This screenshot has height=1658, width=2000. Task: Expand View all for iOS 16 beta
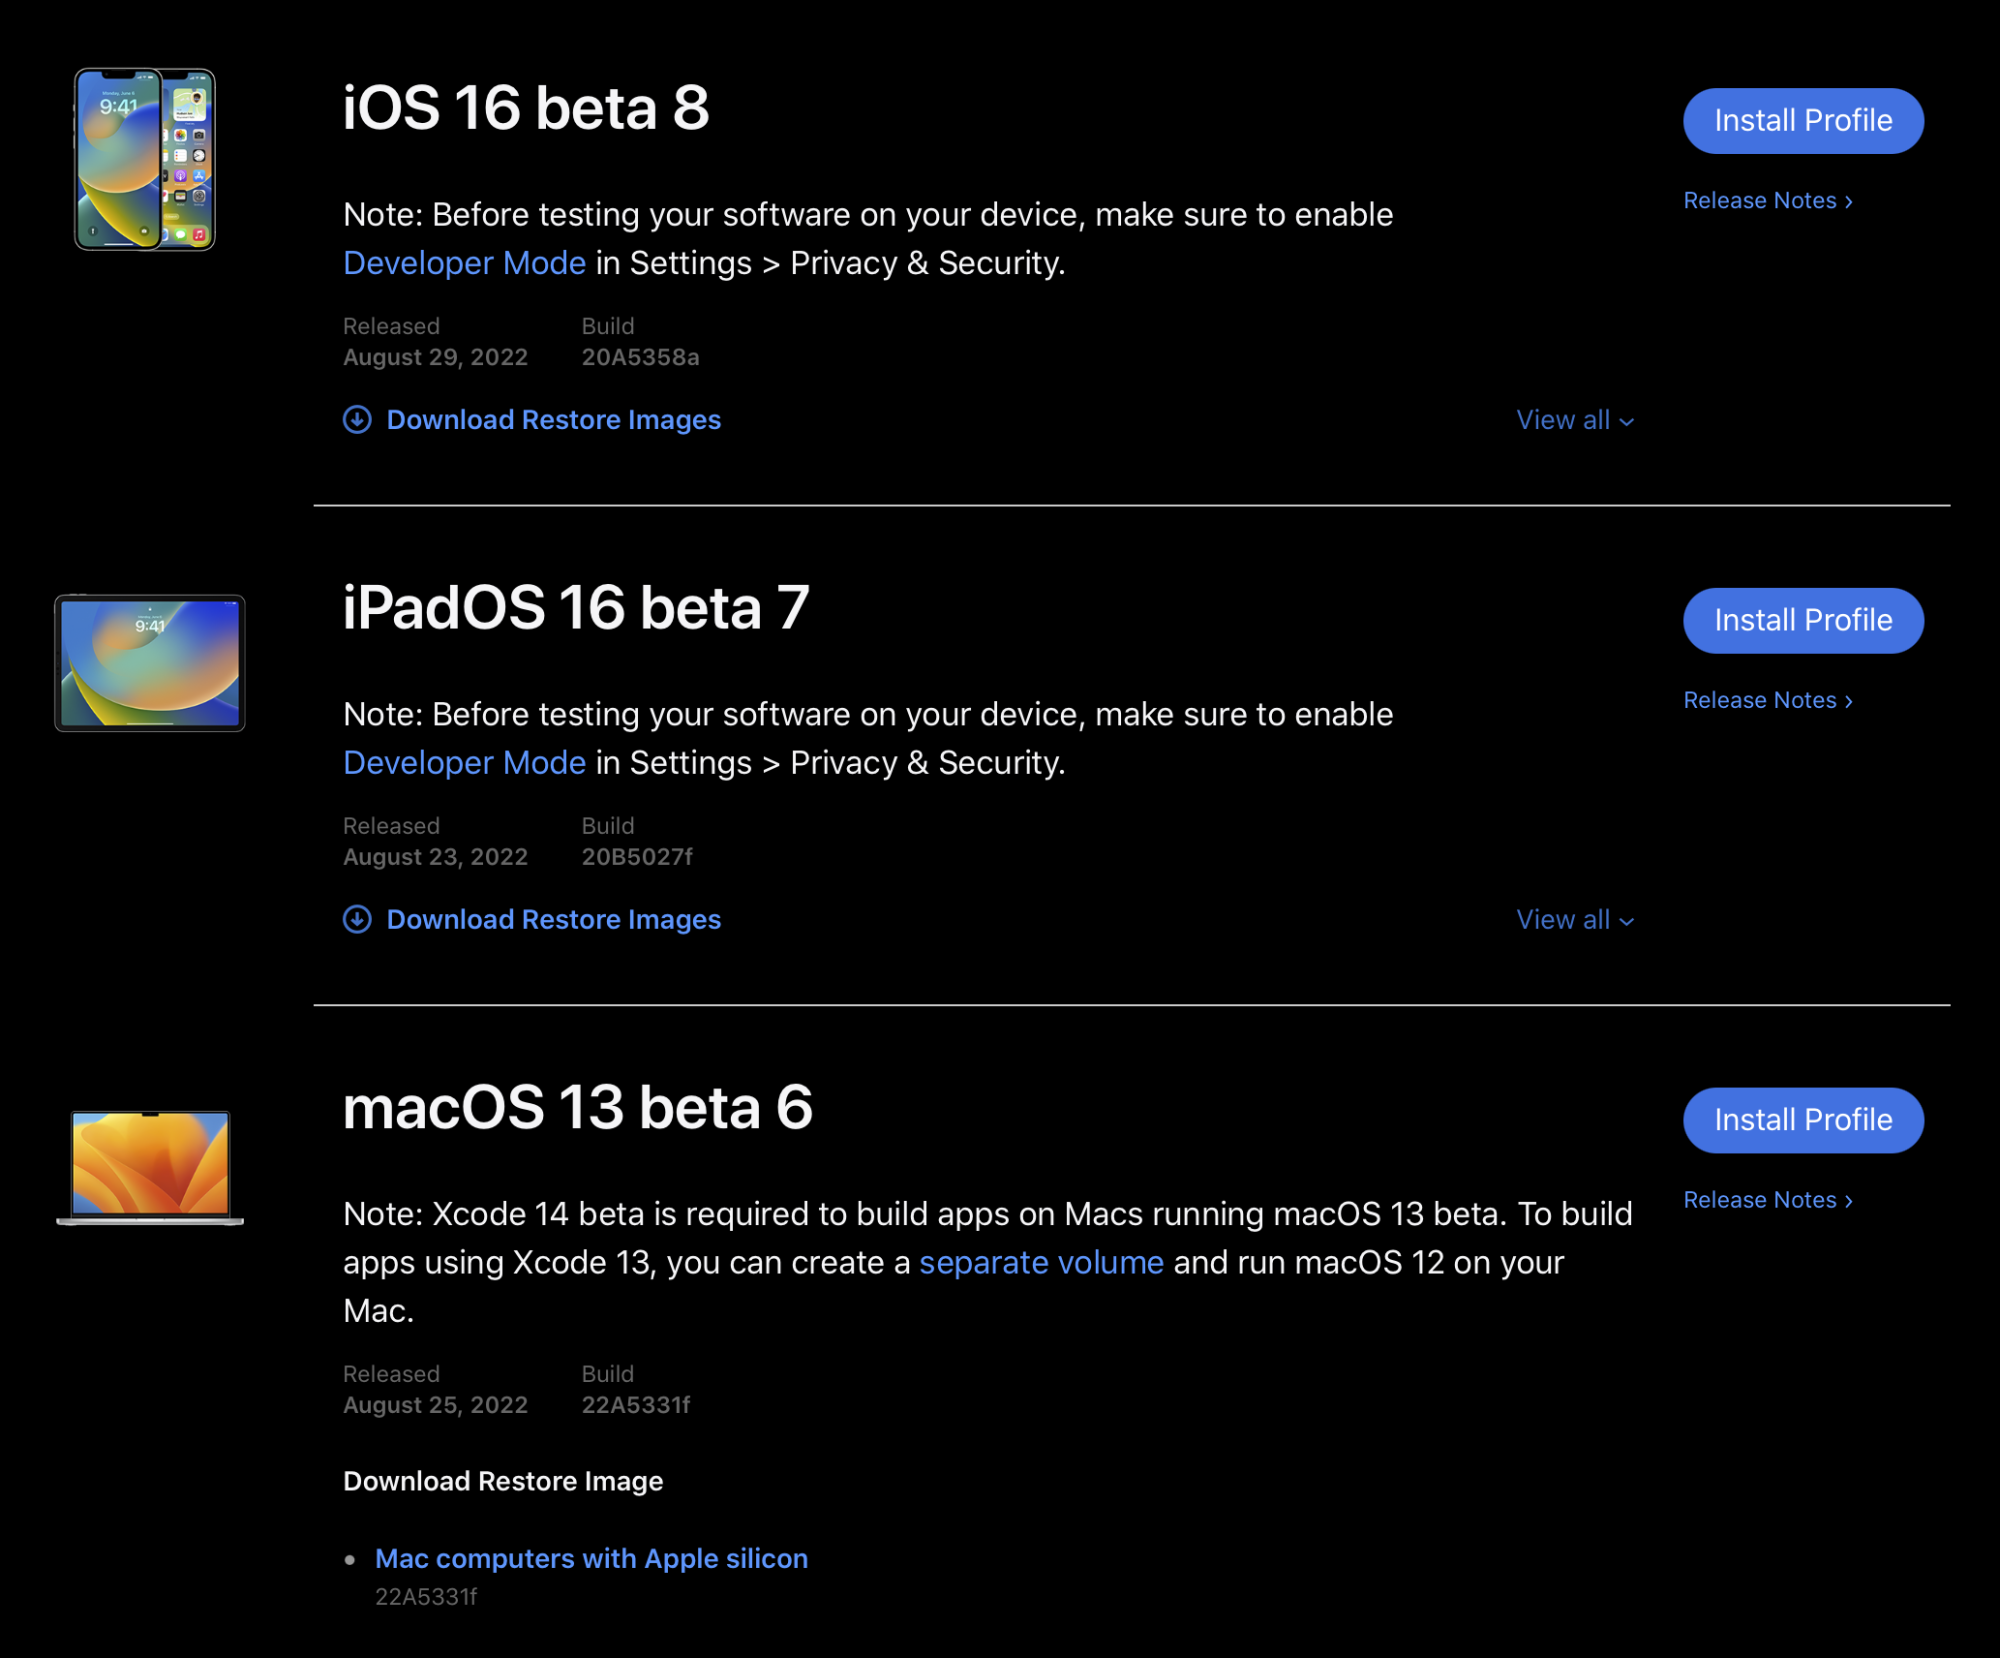tap(1575, 420)
